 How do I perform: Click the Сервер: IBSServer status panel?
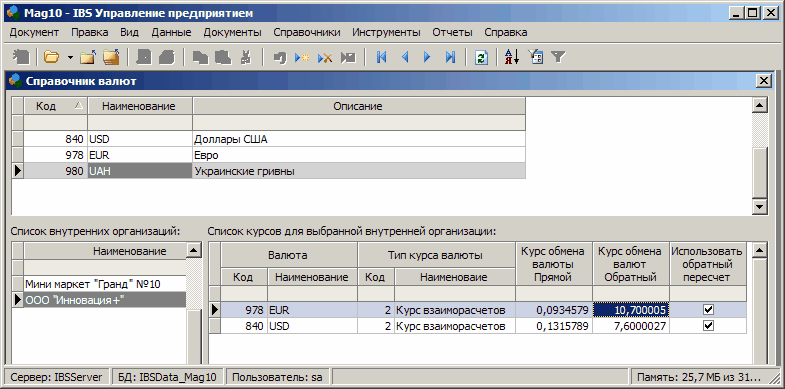click(57, 377)
